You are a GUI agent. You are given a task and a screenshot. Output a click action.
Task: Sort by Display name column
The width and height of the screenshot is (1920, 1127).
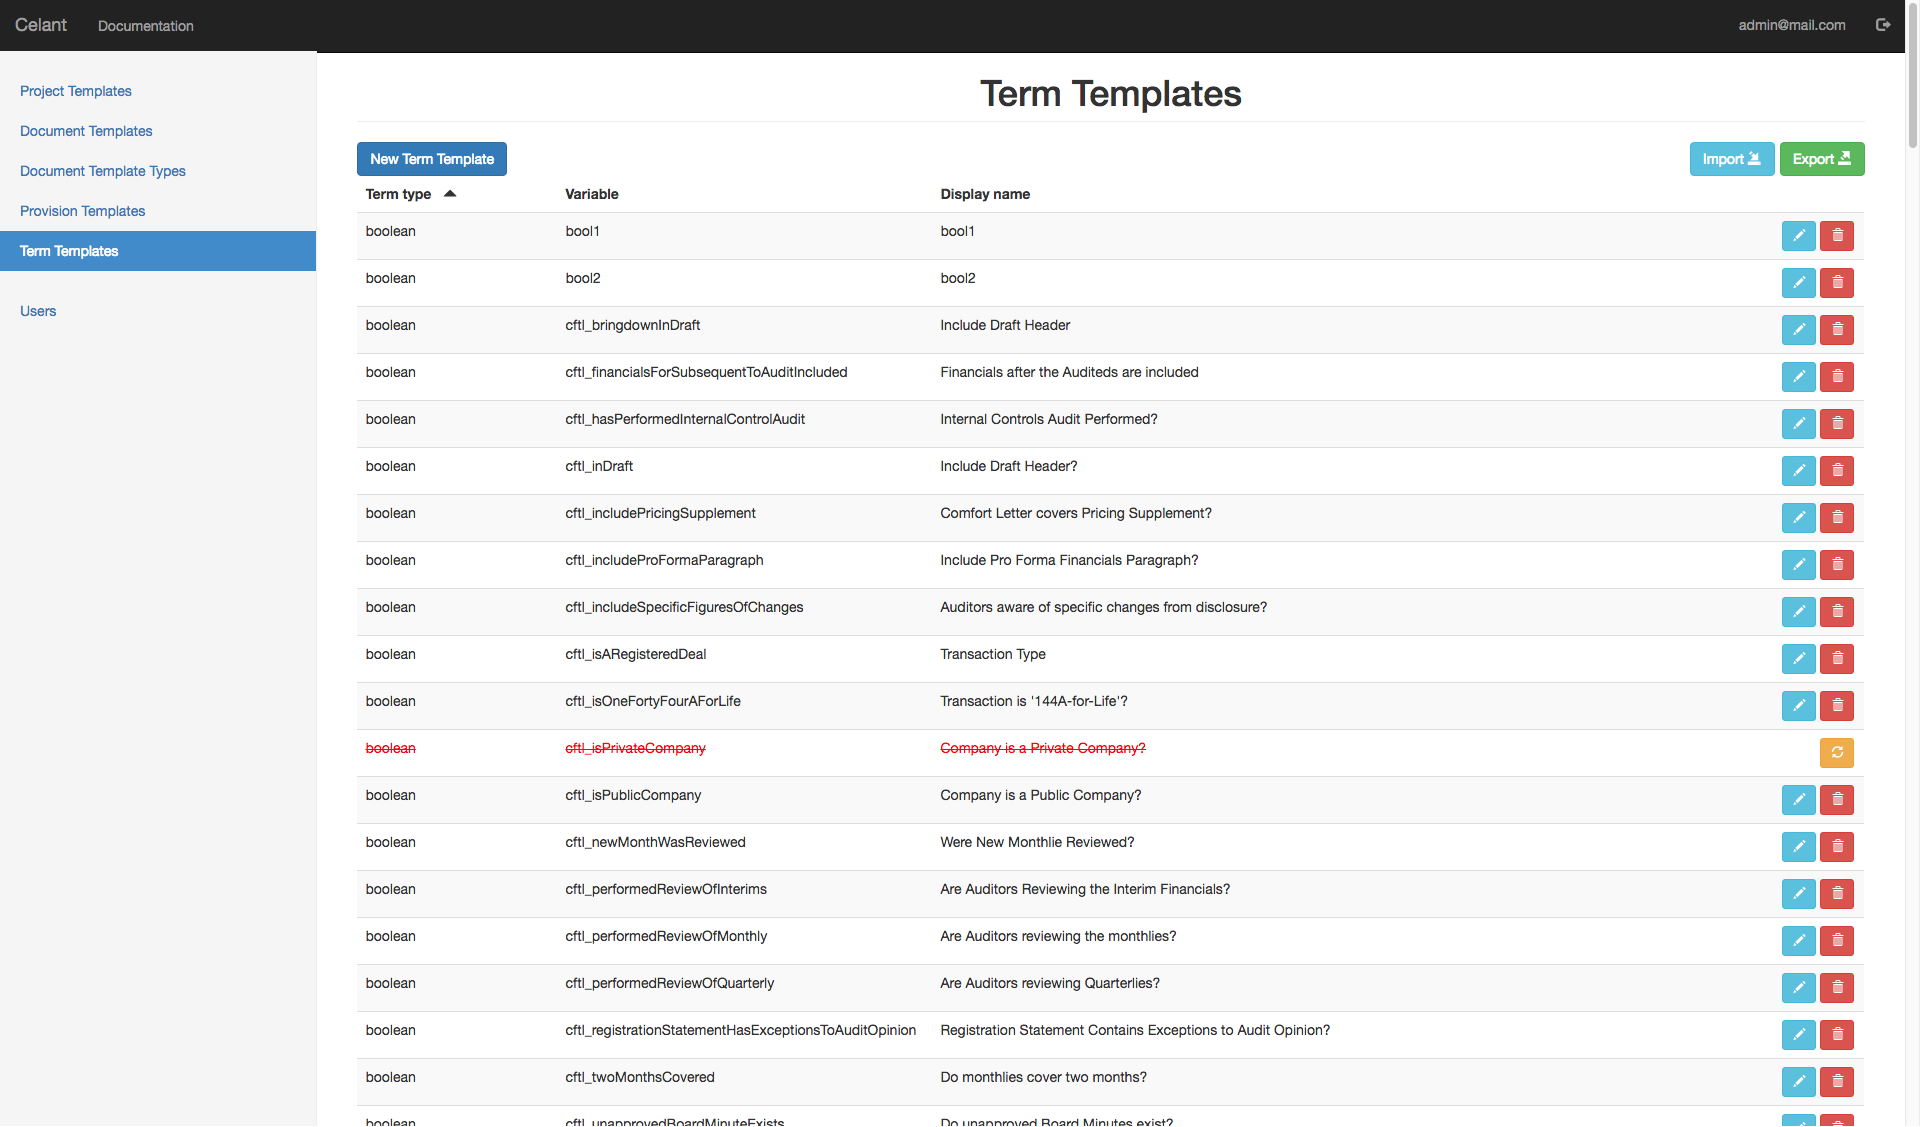tap(985, 194)
